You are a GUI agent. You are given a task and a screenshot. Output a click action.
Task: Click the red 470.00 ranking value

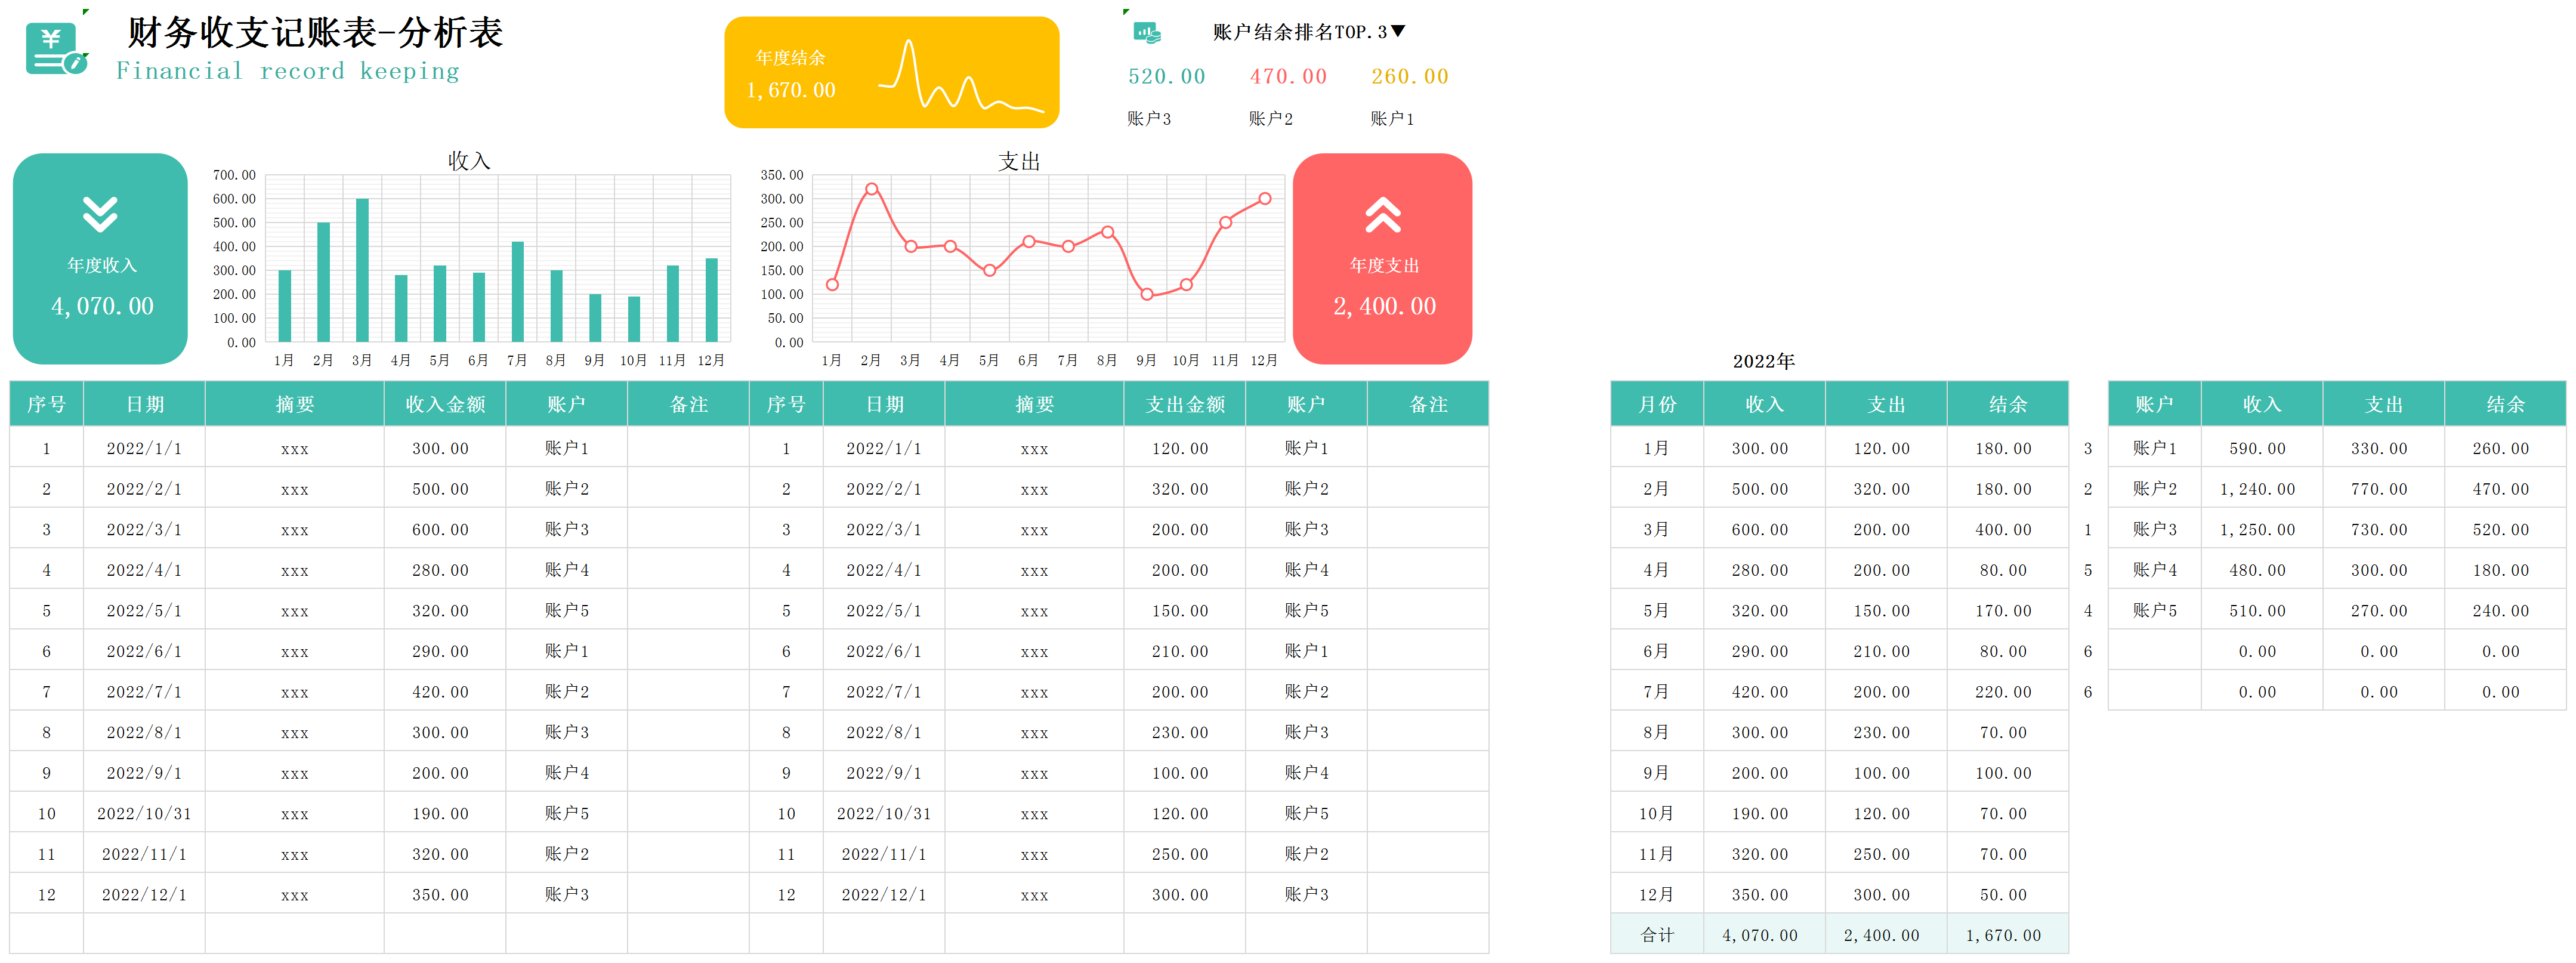[x=1287, y=77]
